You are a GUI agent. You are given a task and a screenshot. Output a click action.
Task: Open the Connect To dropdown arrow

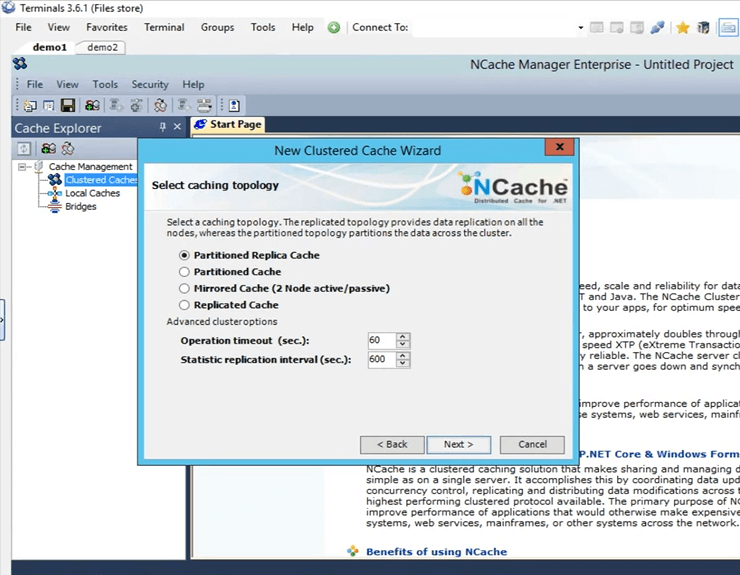tap(580, 28)
